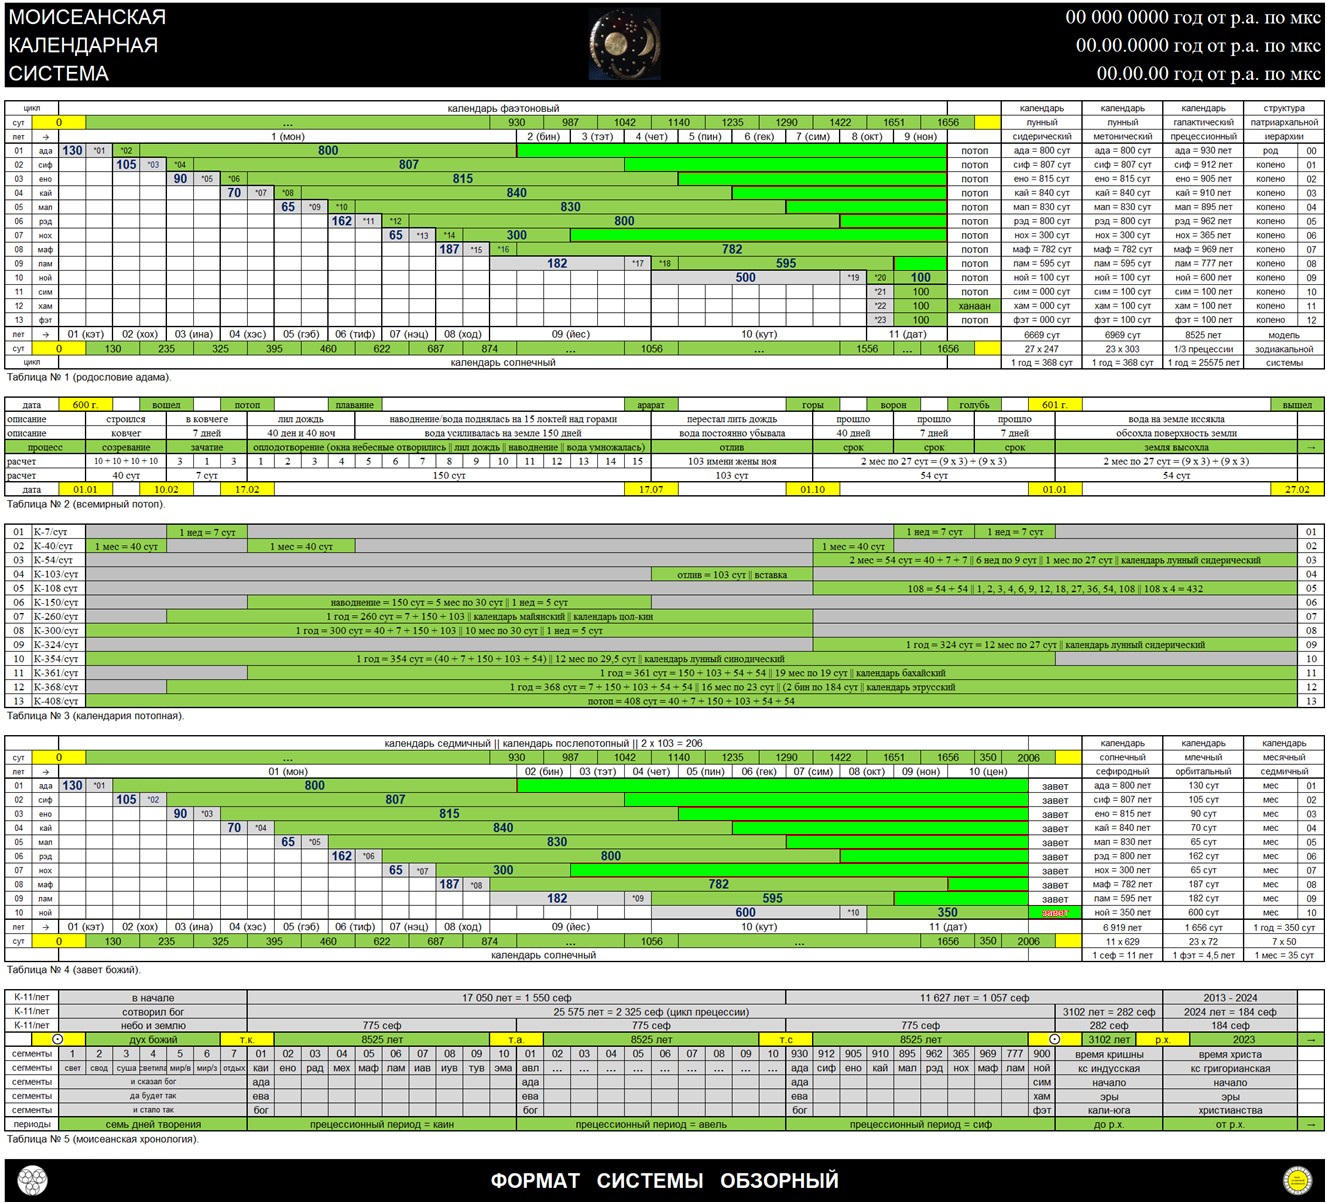Image resolution: width=1327 pixels, height=1204 pixels.
Task: Click the '11 x 629' cell
Action: point(1122,942)
